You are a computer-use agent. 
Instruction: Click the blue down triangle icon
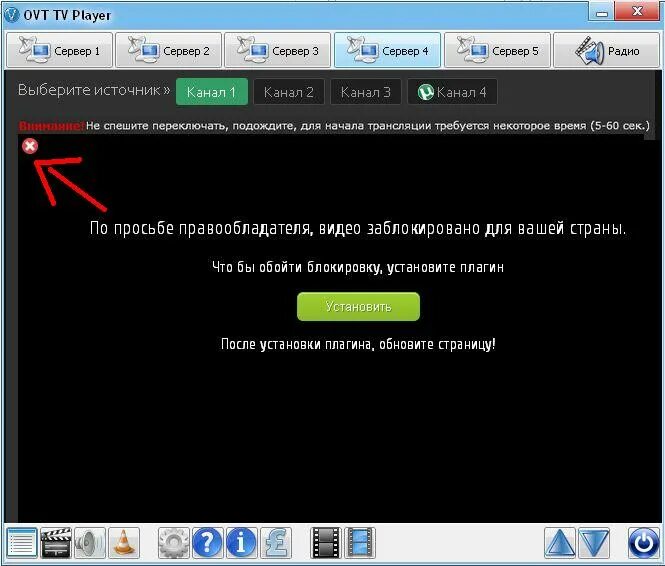pyautogui.click(x=594, y=542)
